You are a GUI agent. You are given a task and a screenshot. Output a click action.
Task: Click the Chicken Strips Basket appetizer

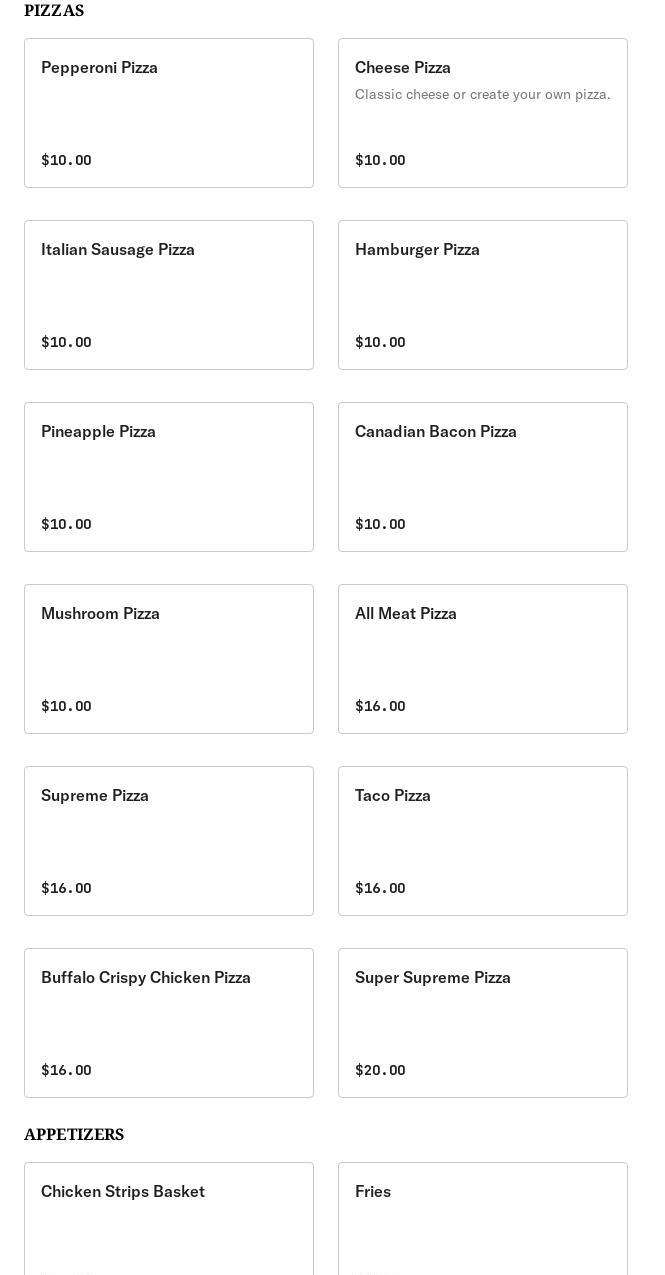pyautogui.click(x=168, y=1220)
